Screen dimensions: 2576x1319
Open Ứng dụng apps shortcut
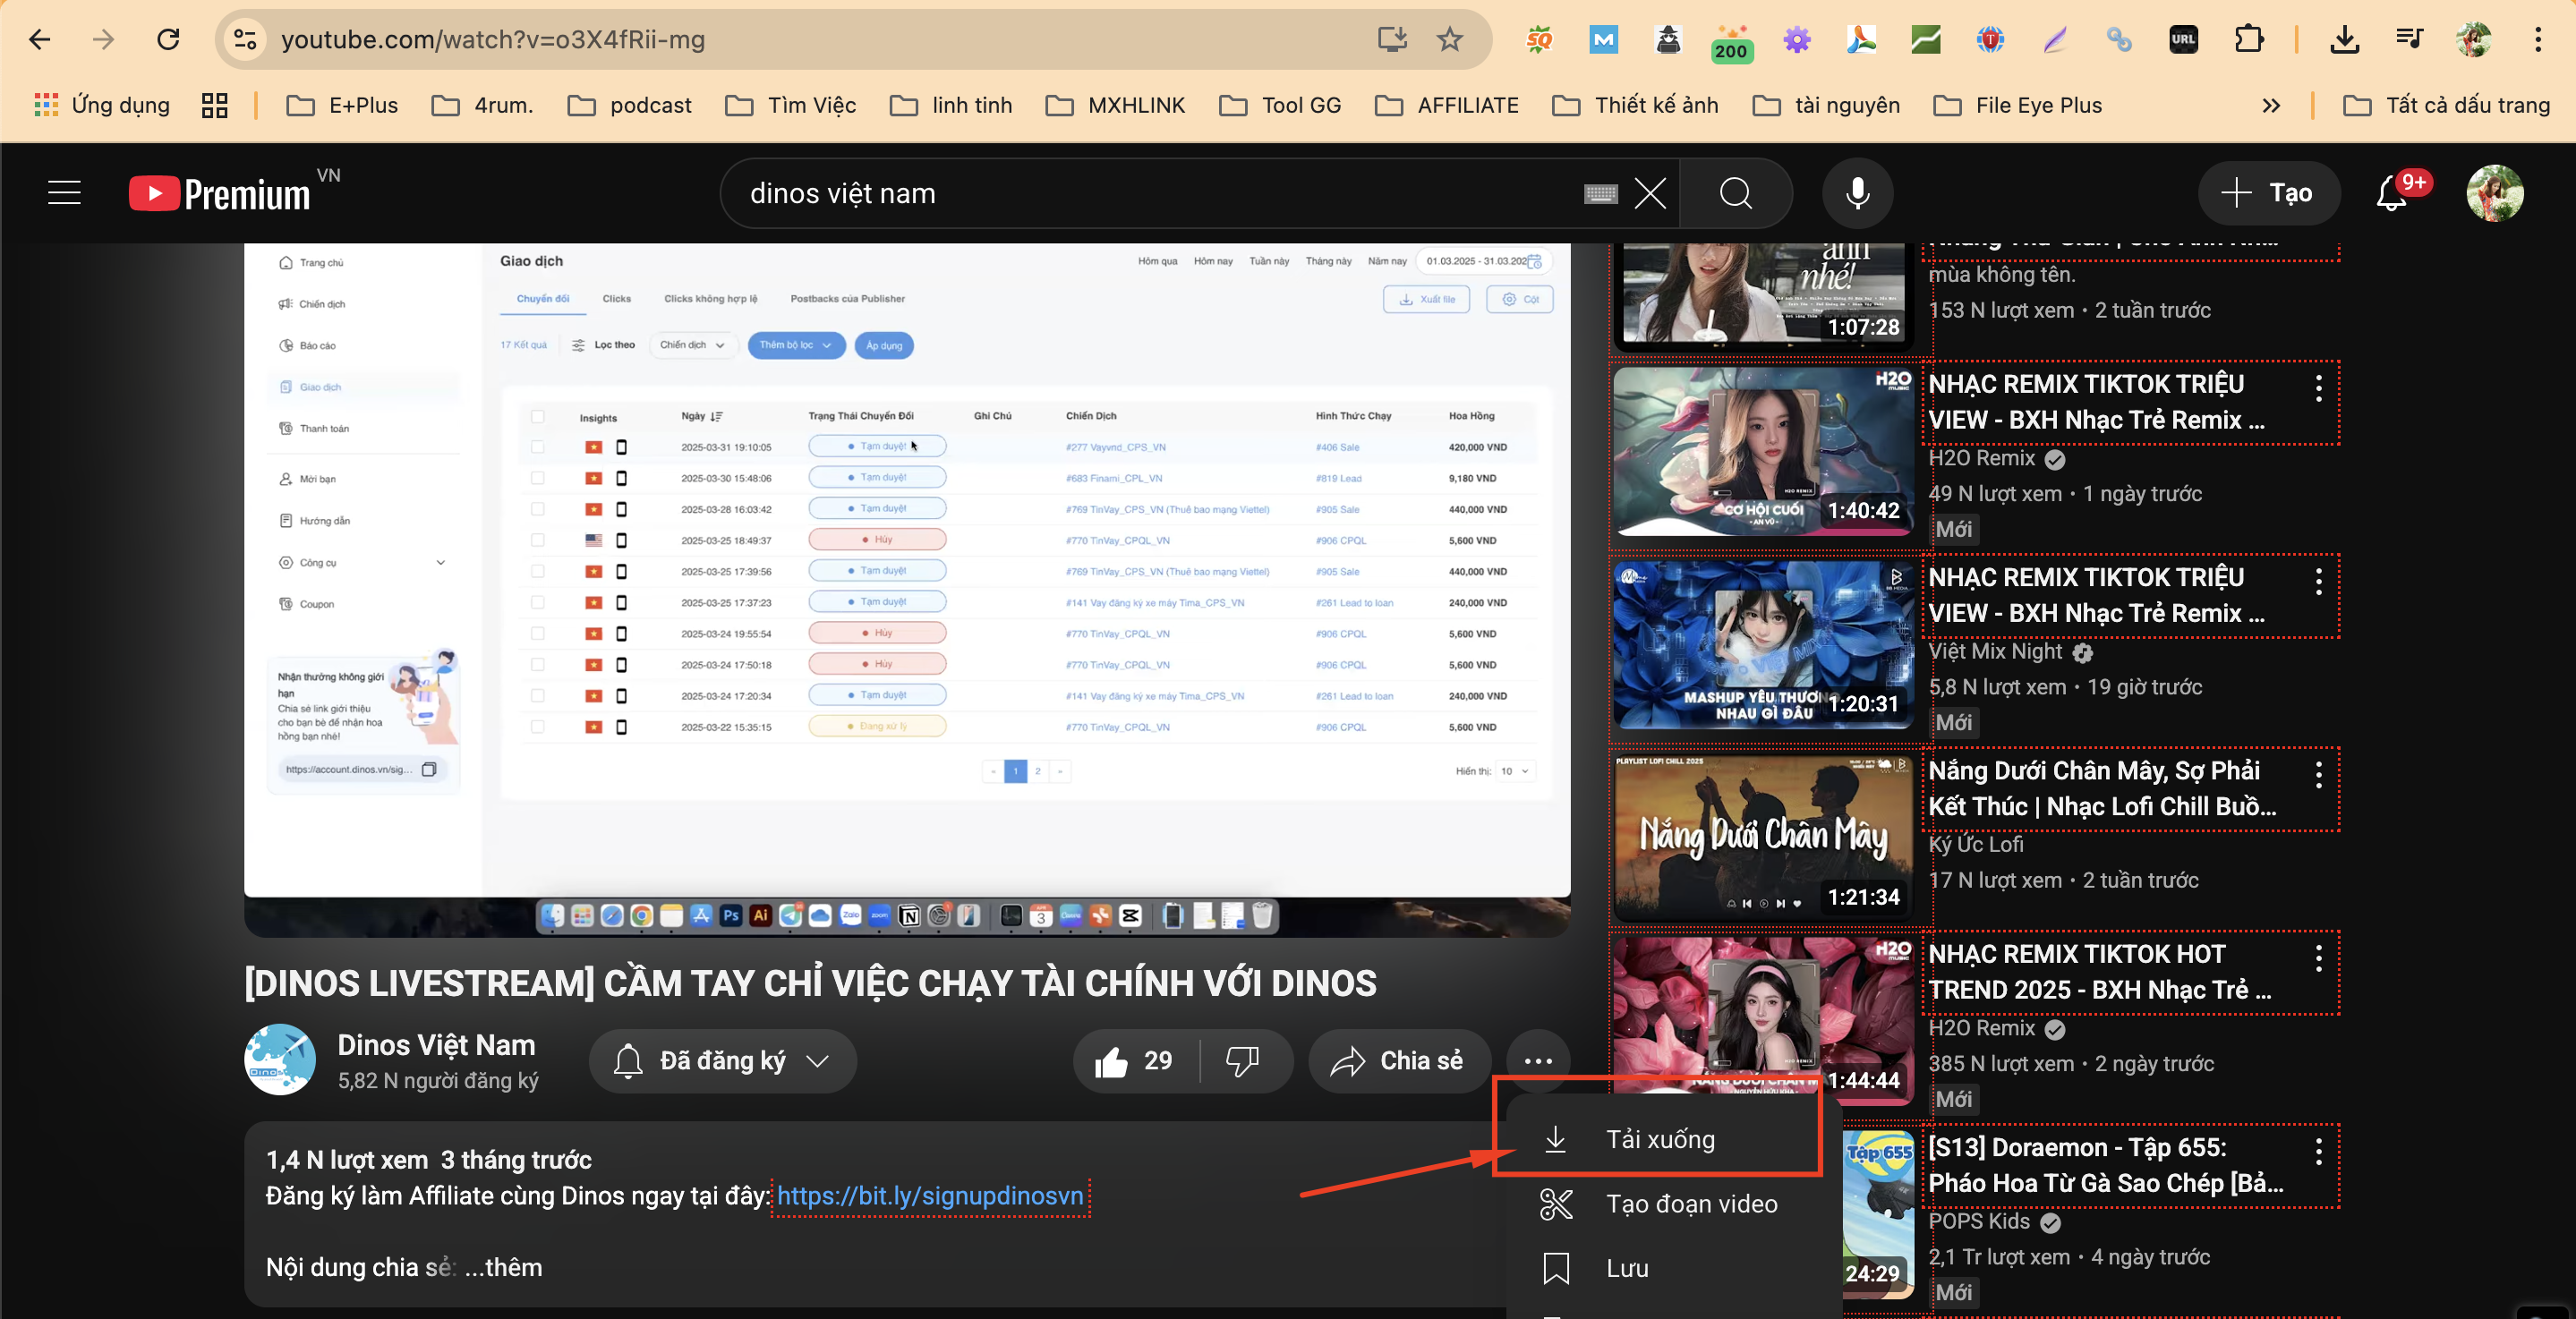[102, 105]
